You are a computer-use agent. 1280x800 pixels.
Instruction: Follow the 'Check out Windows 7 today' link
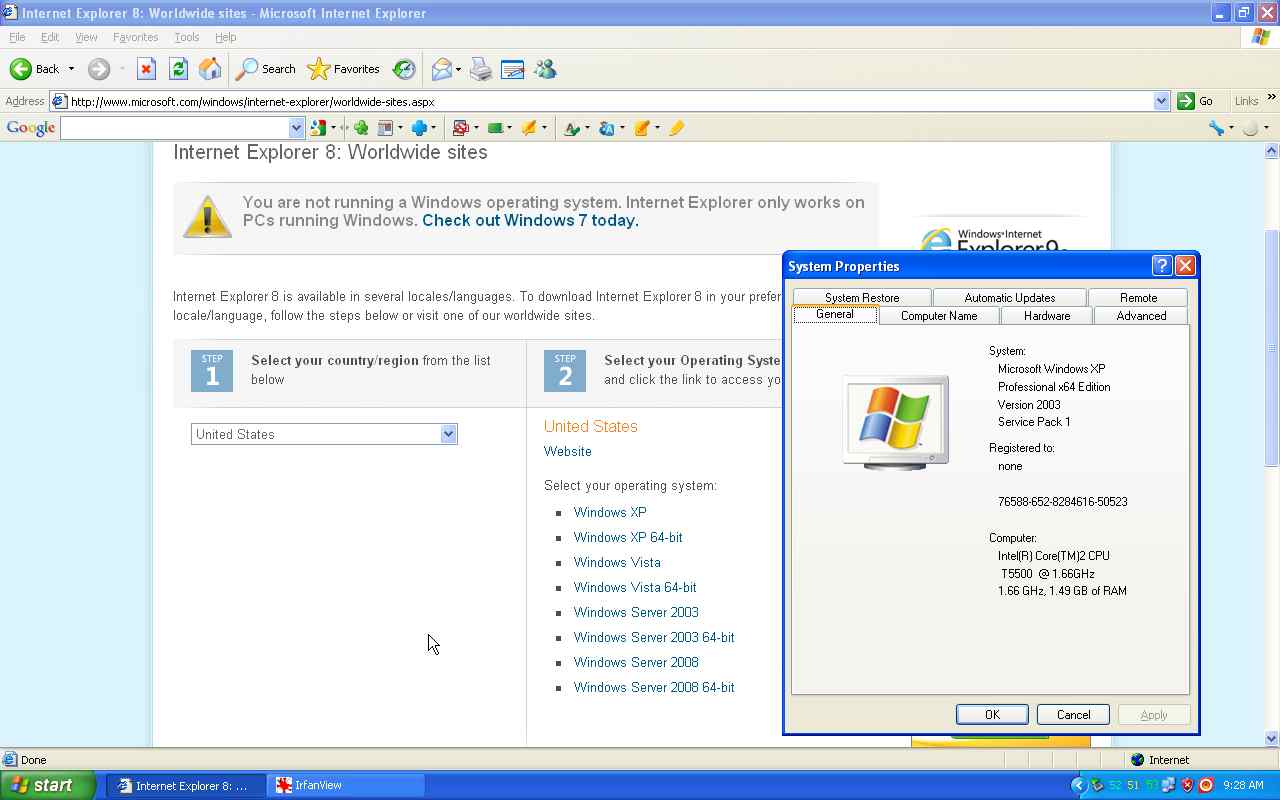[530, 221]
